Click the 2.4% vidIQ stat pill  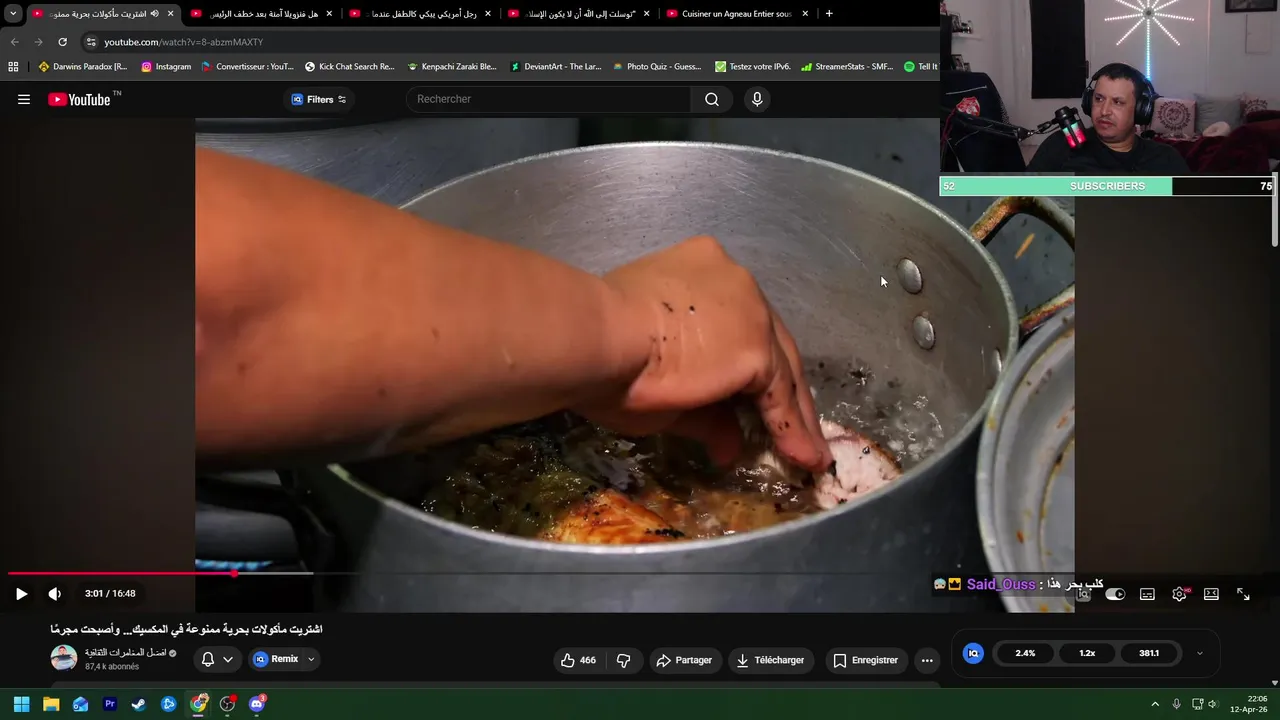pyautogui.click(x=1025, y=653)
